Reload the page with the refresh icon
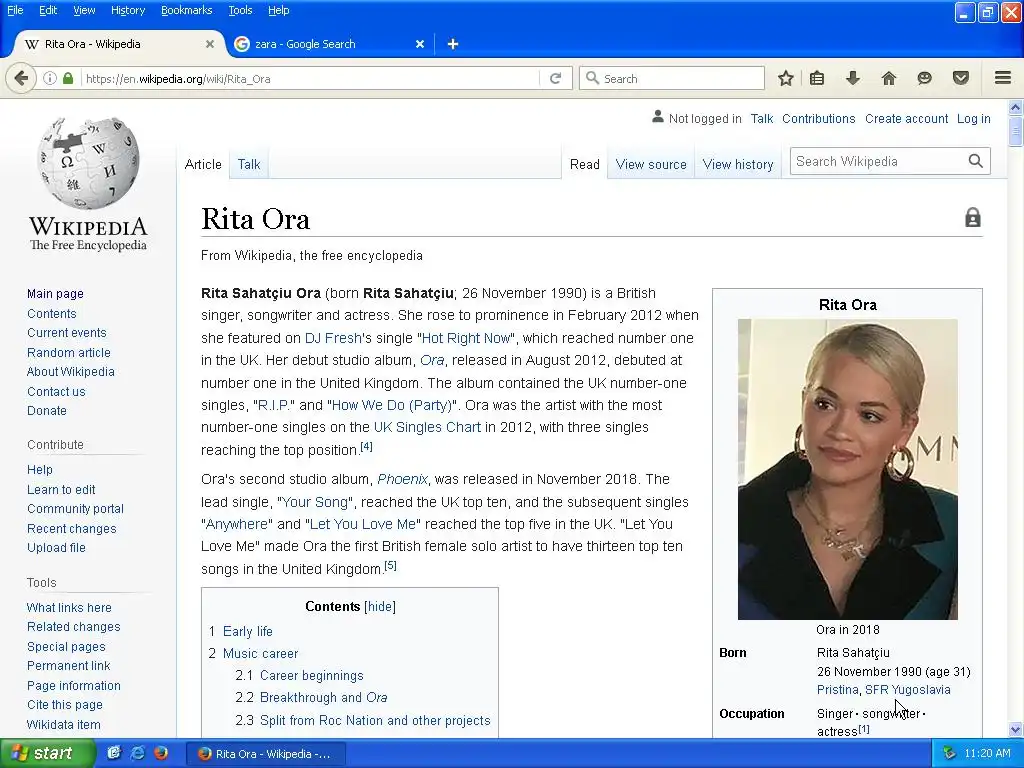The width and height of the screenshot is (1024, 768). click(x=556, y=78)
